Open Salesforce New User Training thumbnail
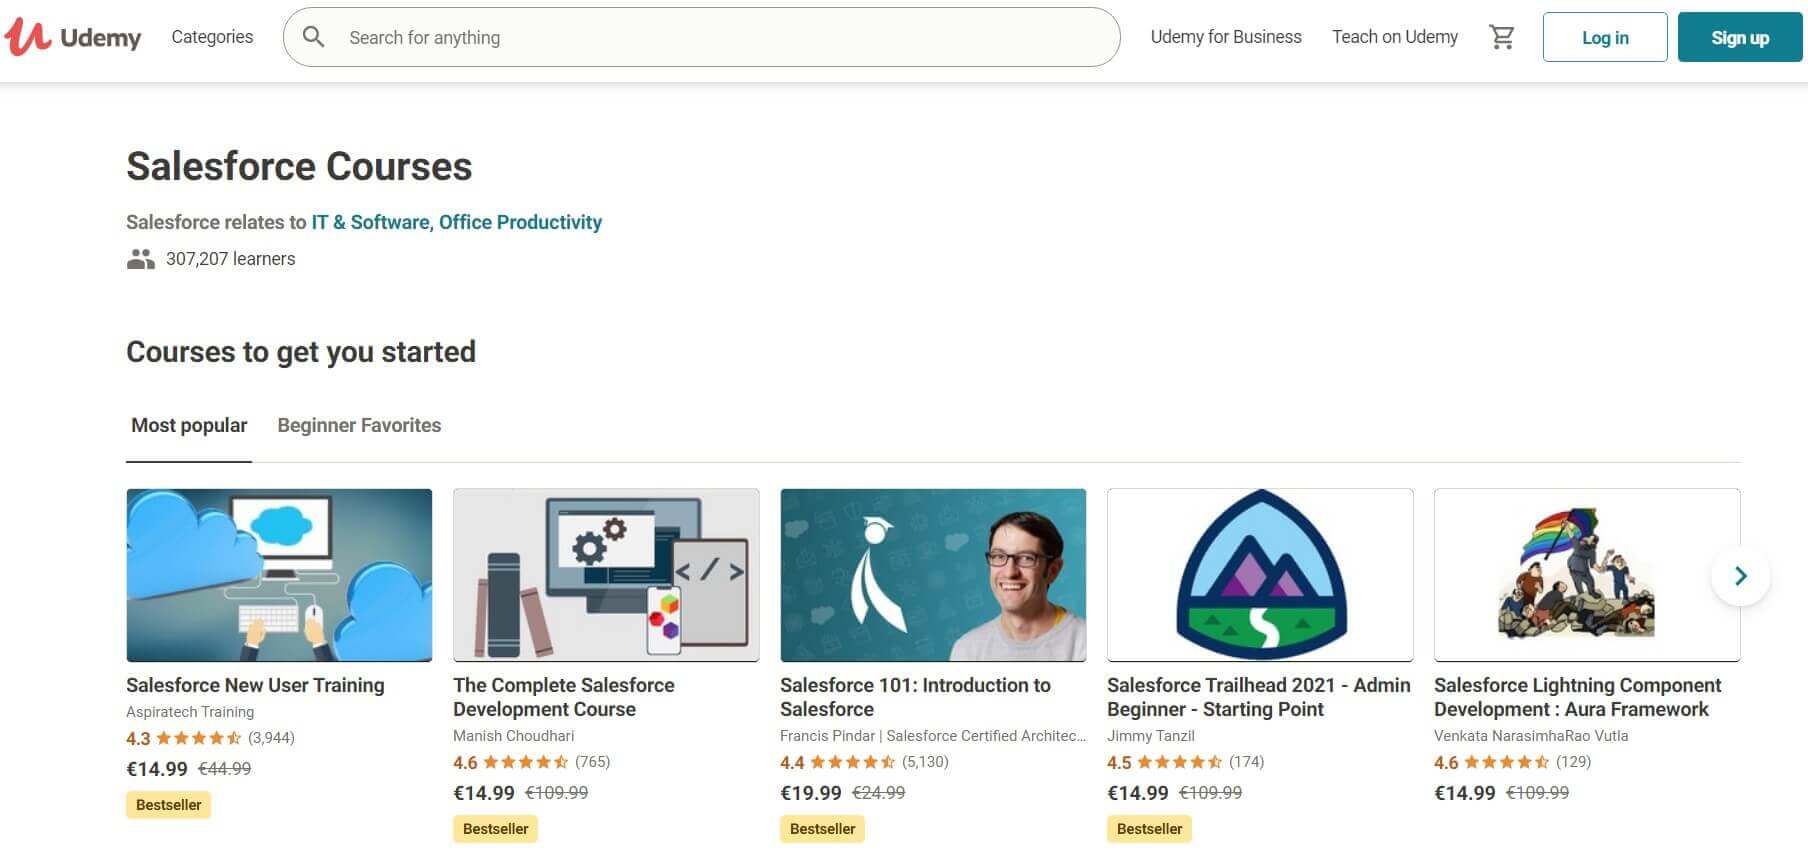The height and width of the screenshot is (860, 1808). [279, 575]
